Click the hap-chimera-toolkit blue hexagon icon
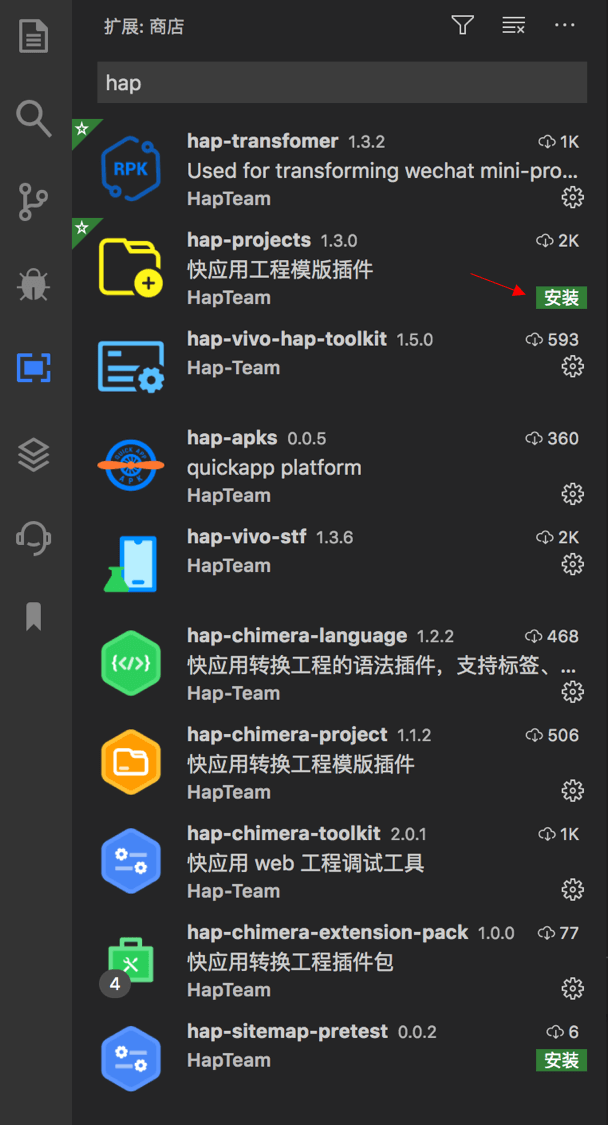Screen dimensions: 608x1125 coord(131,862)
